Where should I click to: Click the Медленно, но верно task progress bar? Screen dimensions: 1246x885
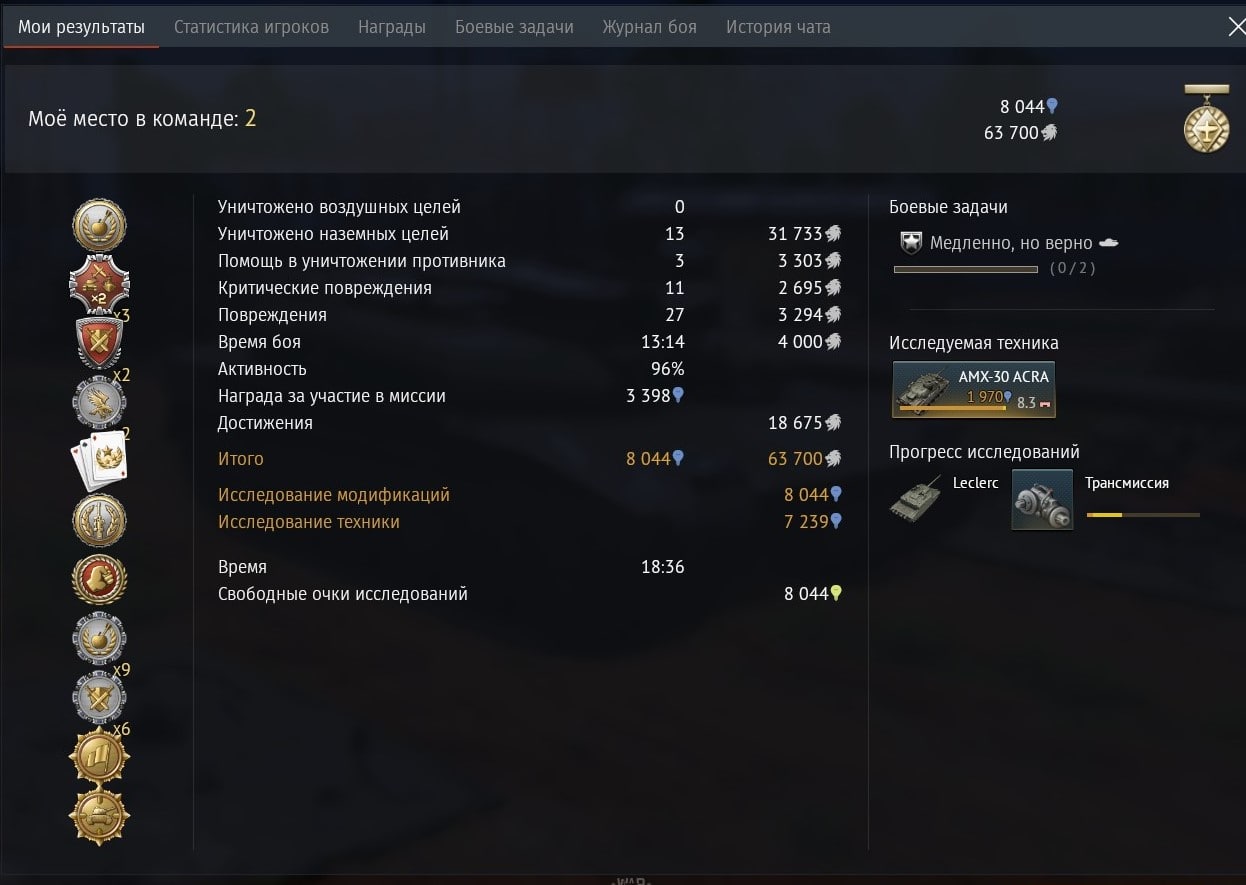click(965, 269)
